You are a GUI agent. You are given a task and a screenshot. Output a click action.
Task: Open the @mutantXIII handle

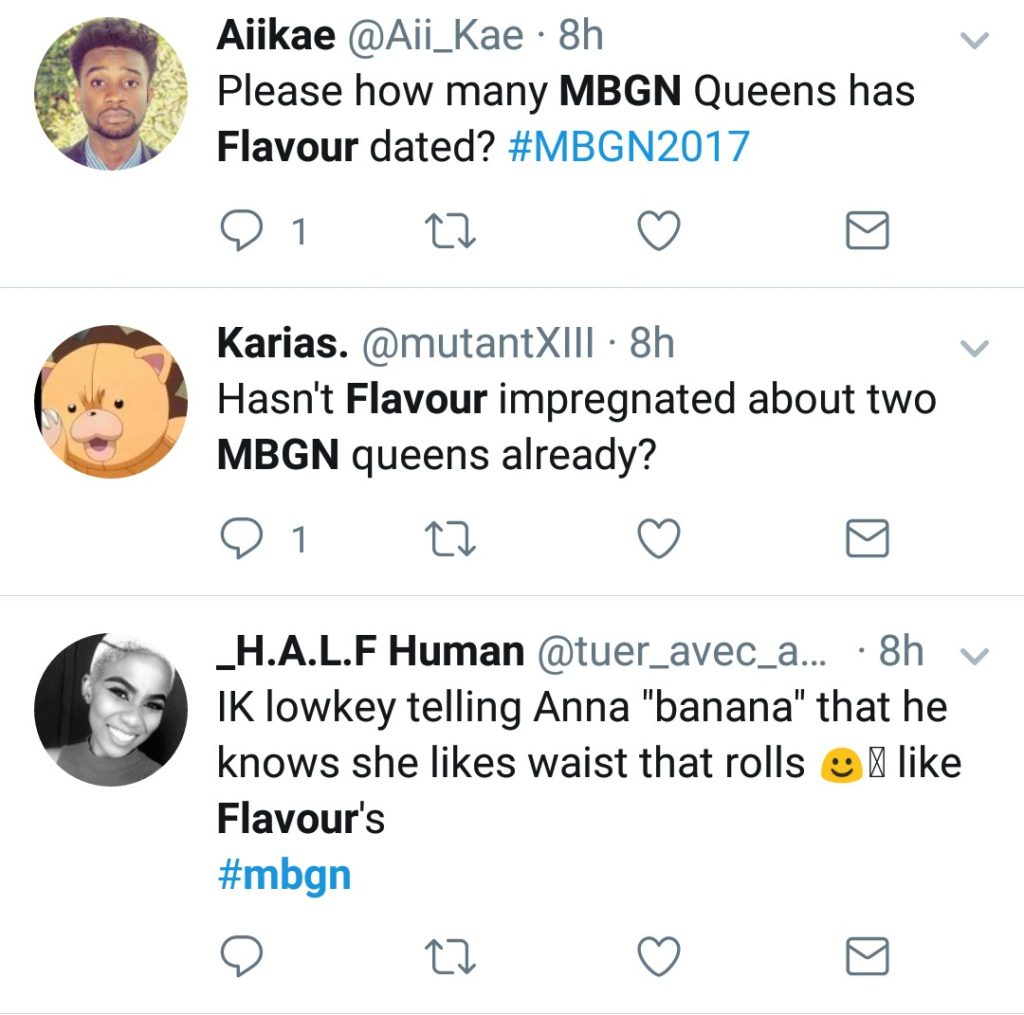[x=476, y=345]
